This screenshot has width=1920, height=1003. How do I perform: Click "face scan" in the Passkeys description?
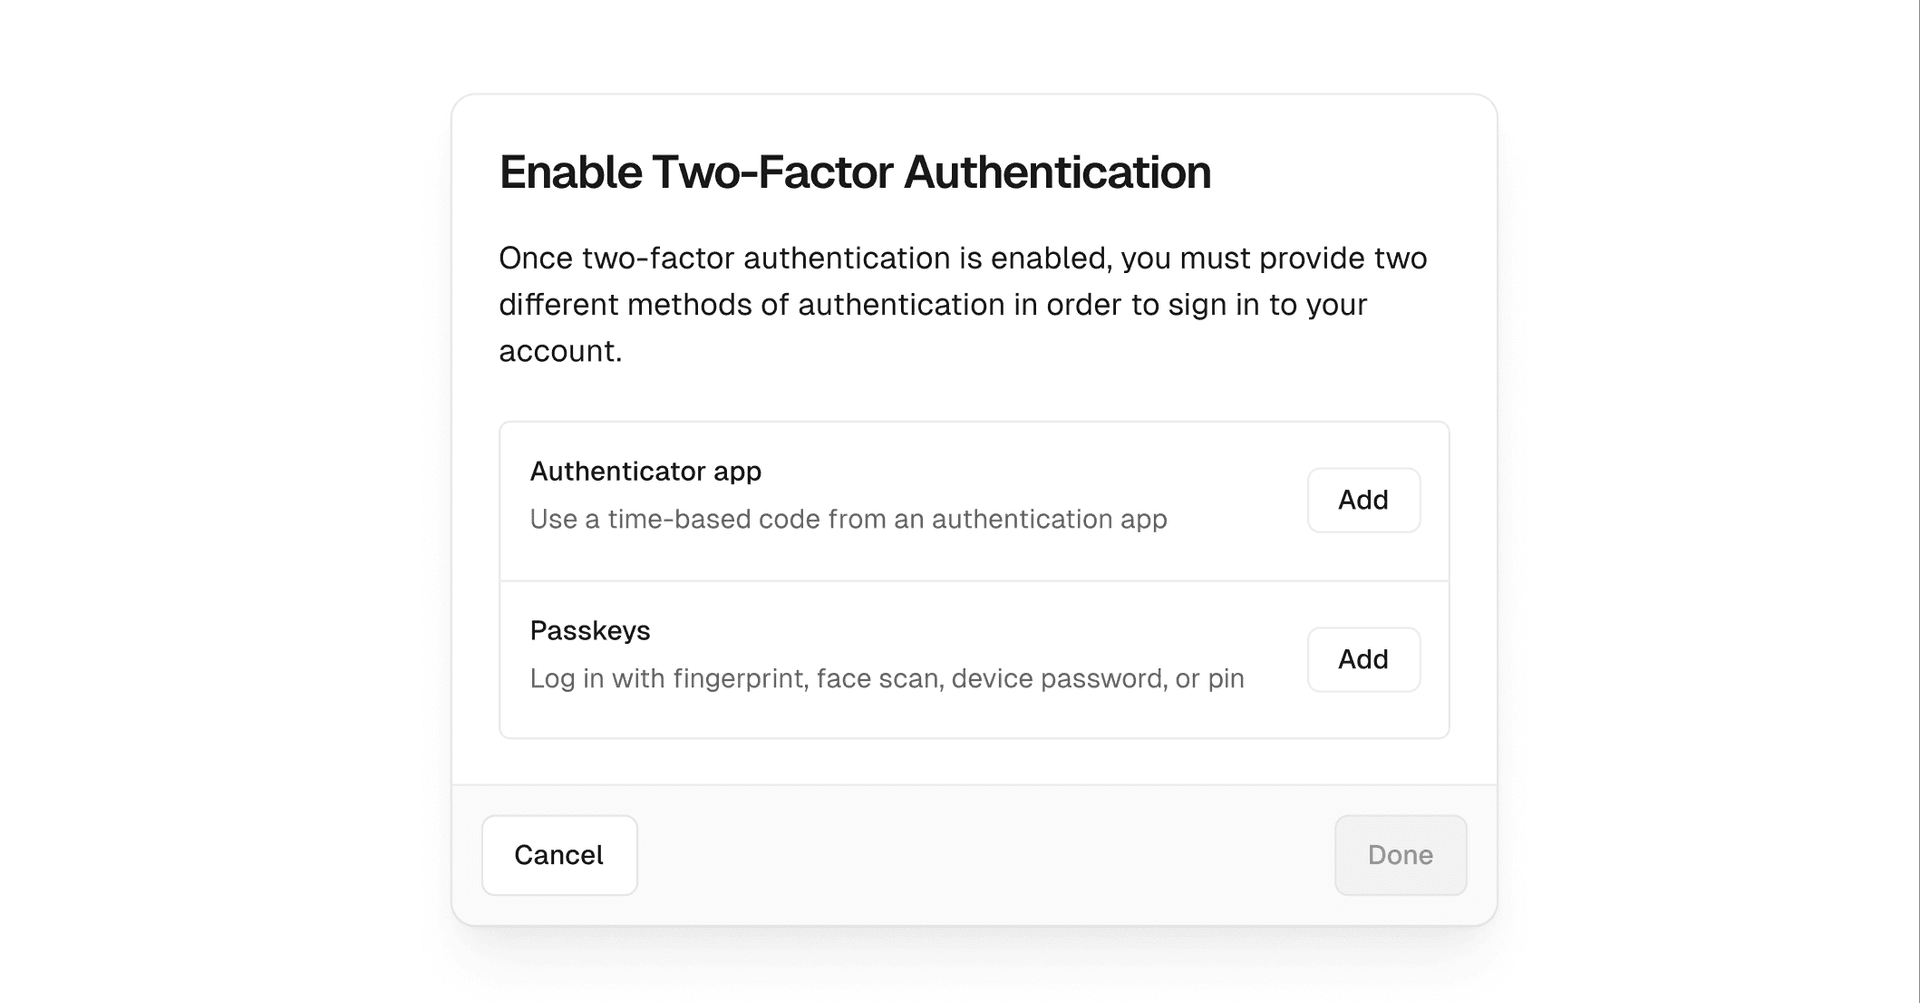pos(879,678)
